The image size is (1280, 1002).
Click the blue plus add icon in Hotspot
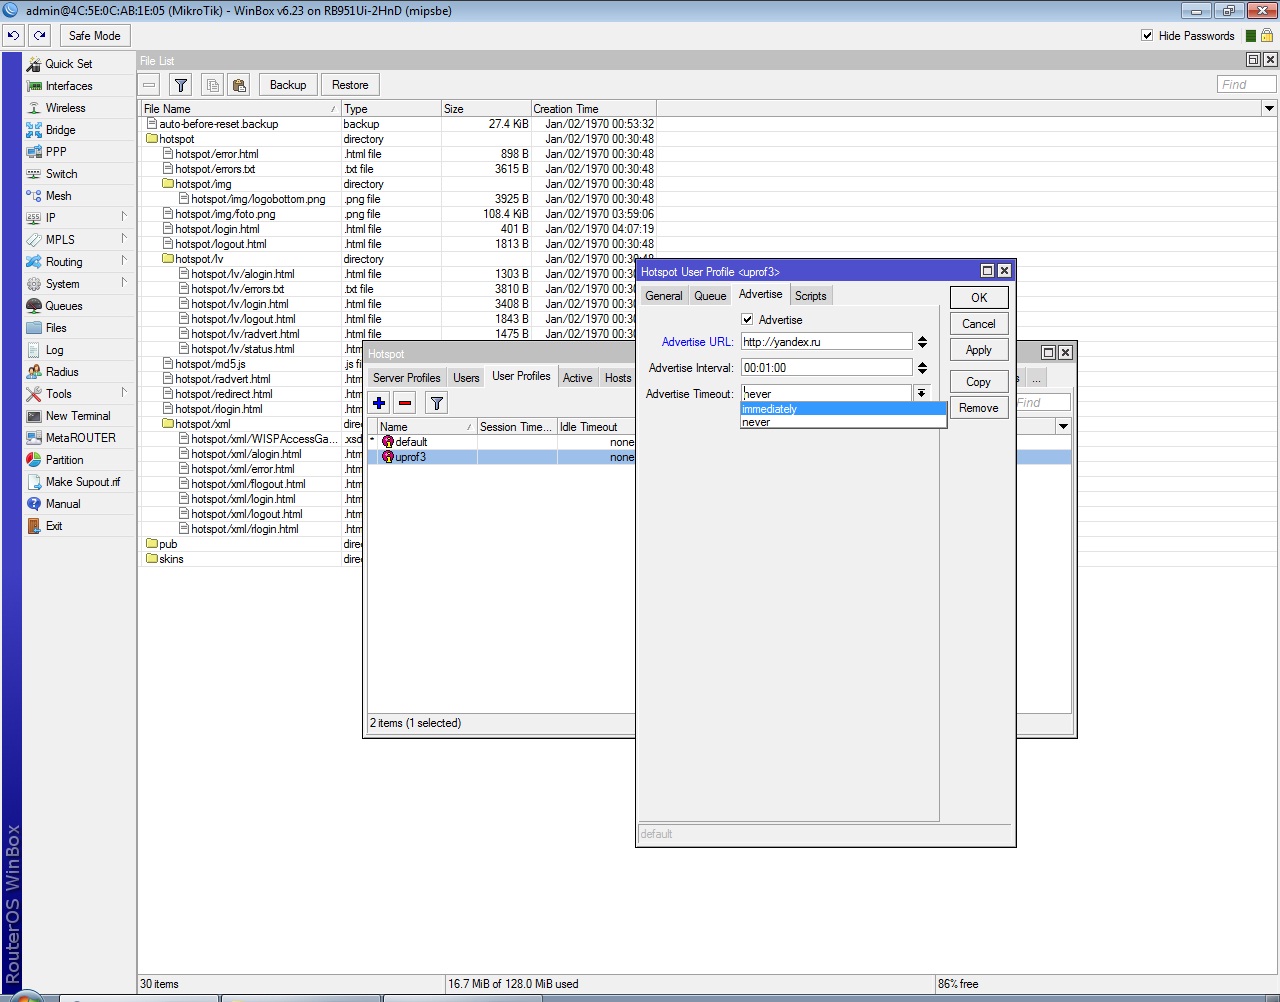coord(379,403)
